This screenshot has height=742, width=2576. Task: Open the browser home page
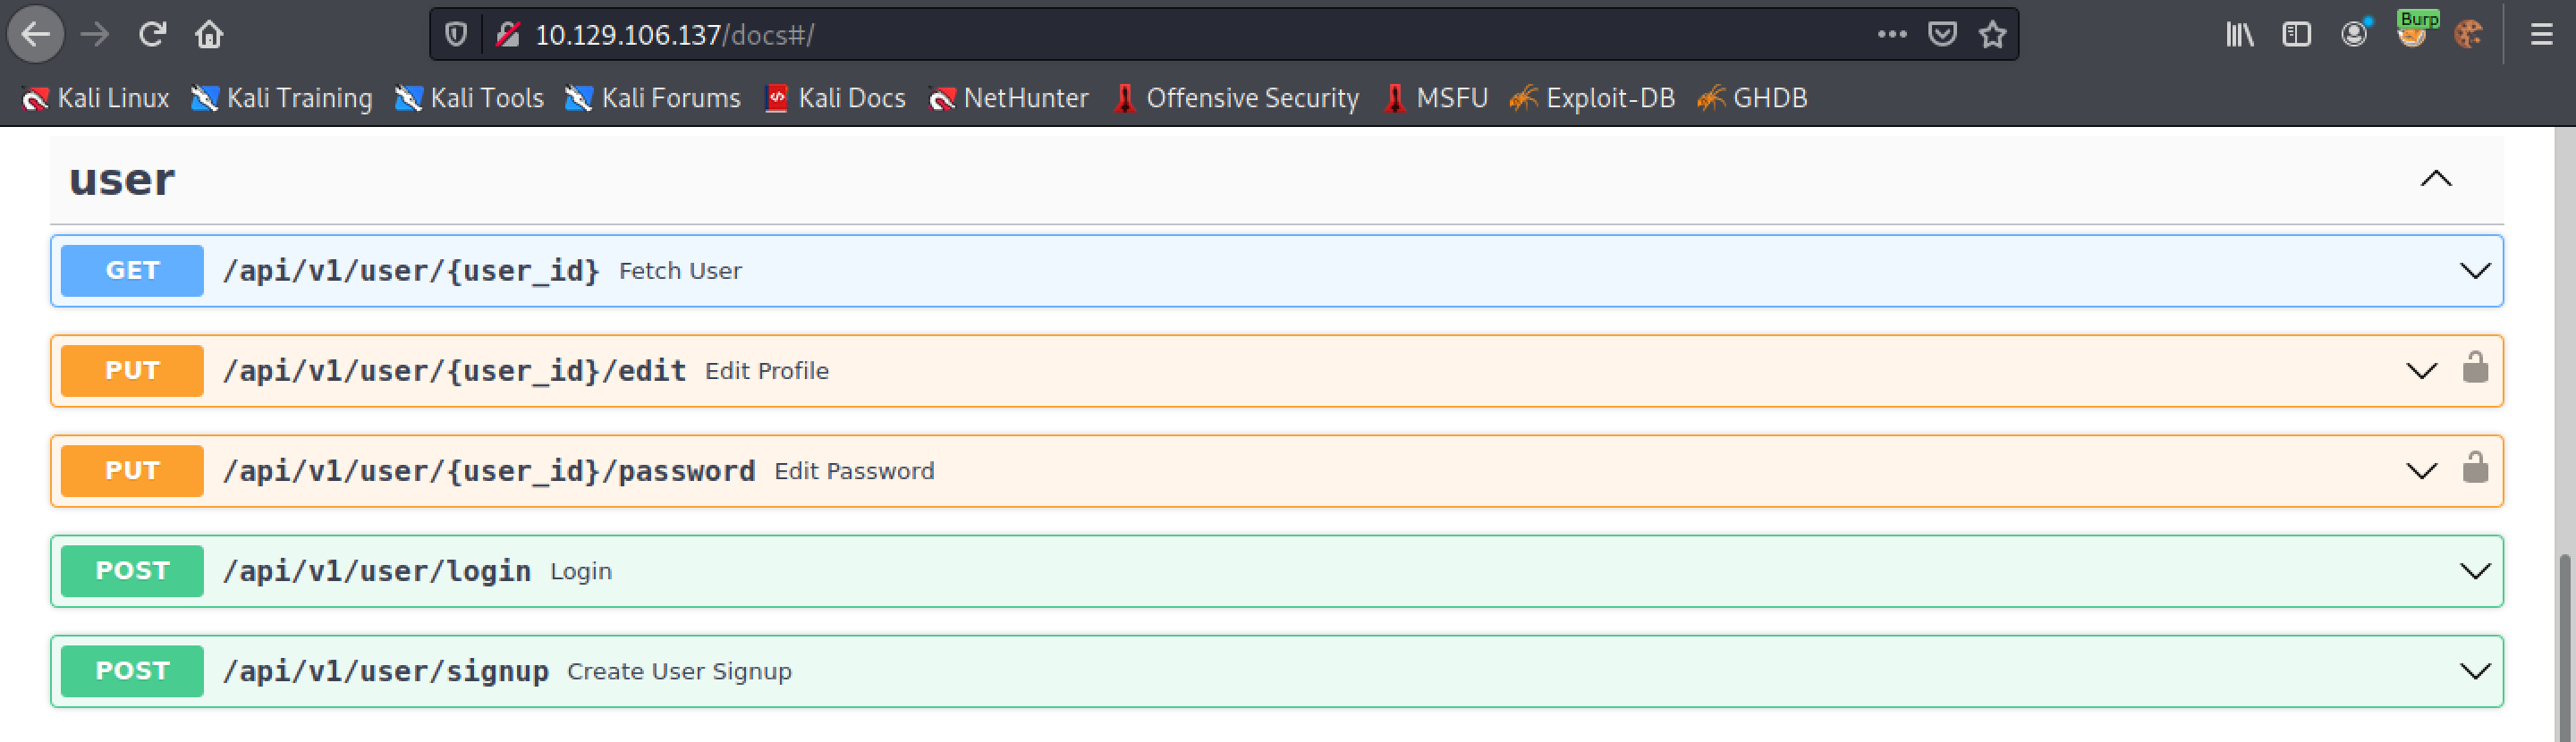209,35
